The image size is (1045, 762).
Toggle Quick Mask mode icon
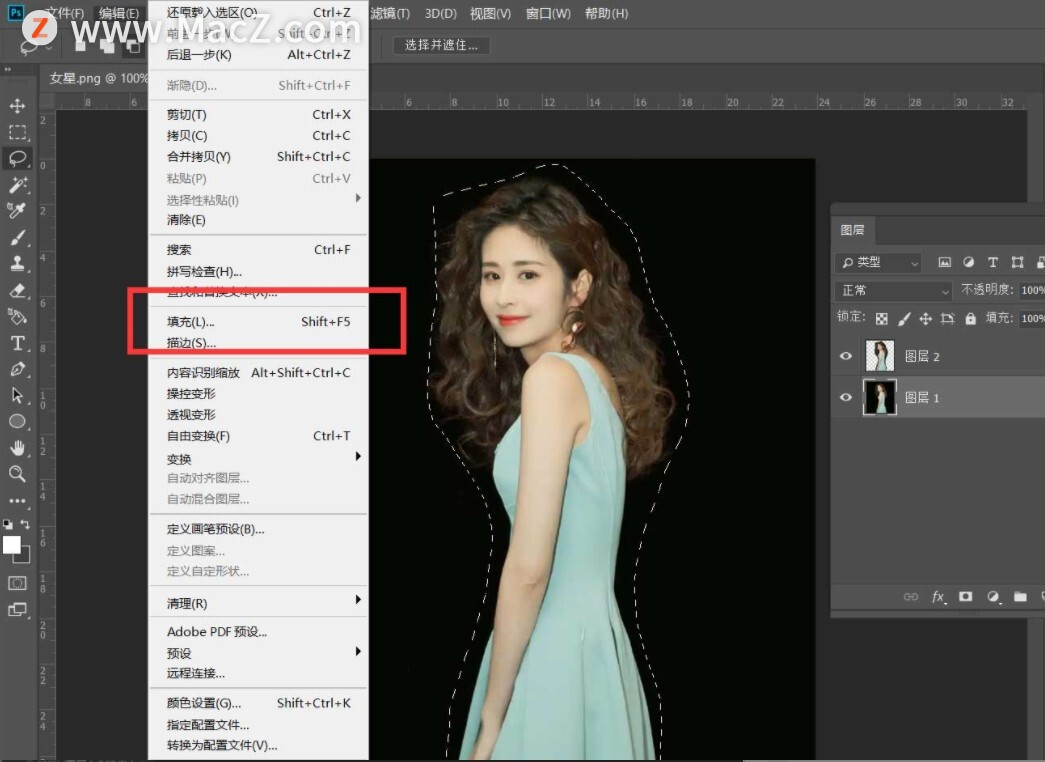click(x=17, y=583)
